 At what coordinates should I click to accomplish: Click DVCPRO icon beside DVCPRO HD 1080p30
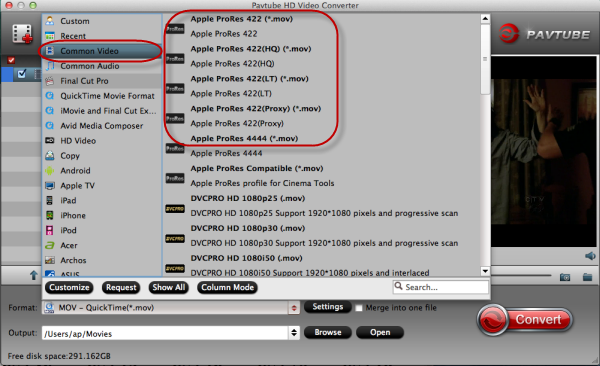[x=175, y=239]
